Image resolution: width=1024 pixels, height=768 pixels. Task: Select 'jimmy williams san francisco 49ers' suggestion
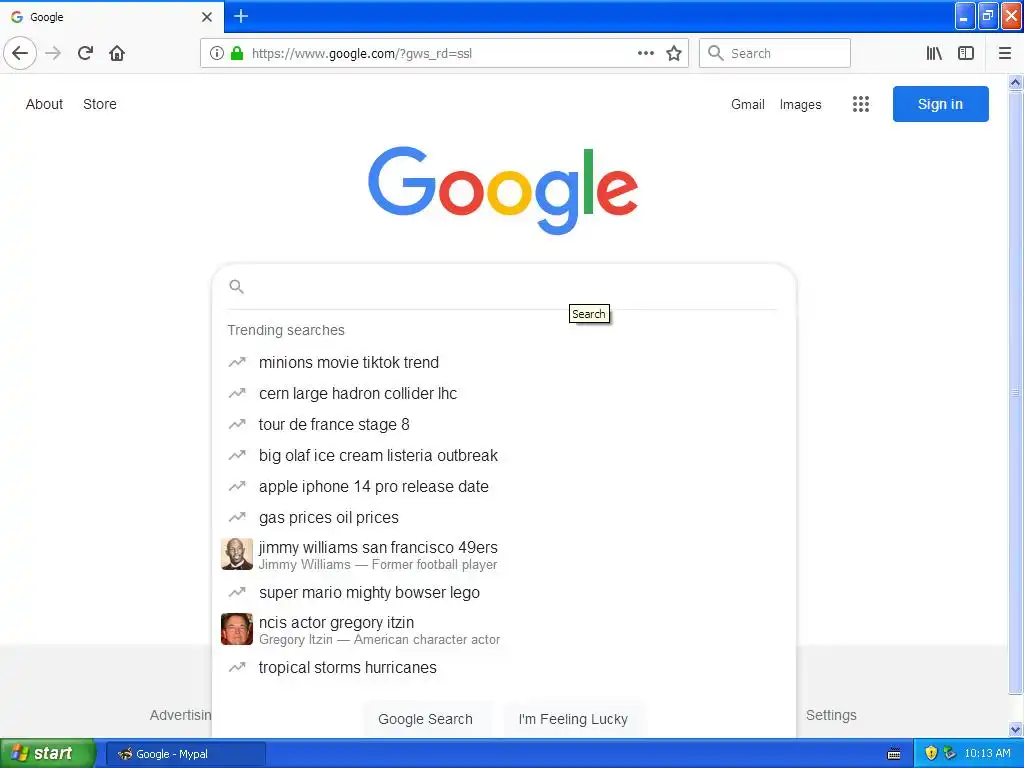503,554
